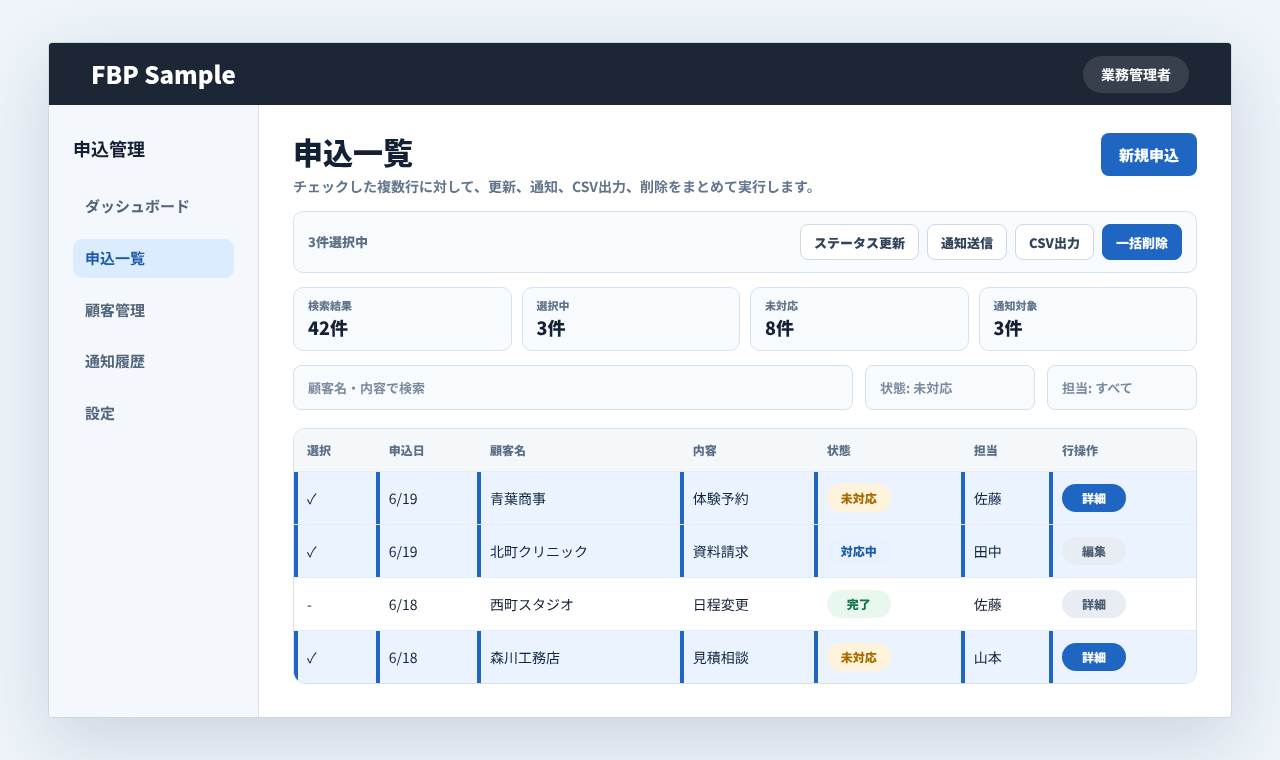This screenshot has width=1280, height=760.
Task: Focus the 顧客名・内容で検索 search field
Action: click(573, 387)
